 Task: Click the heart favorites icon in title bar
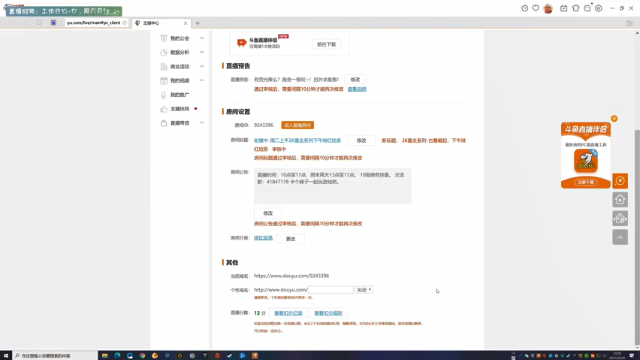click(536, 8)
